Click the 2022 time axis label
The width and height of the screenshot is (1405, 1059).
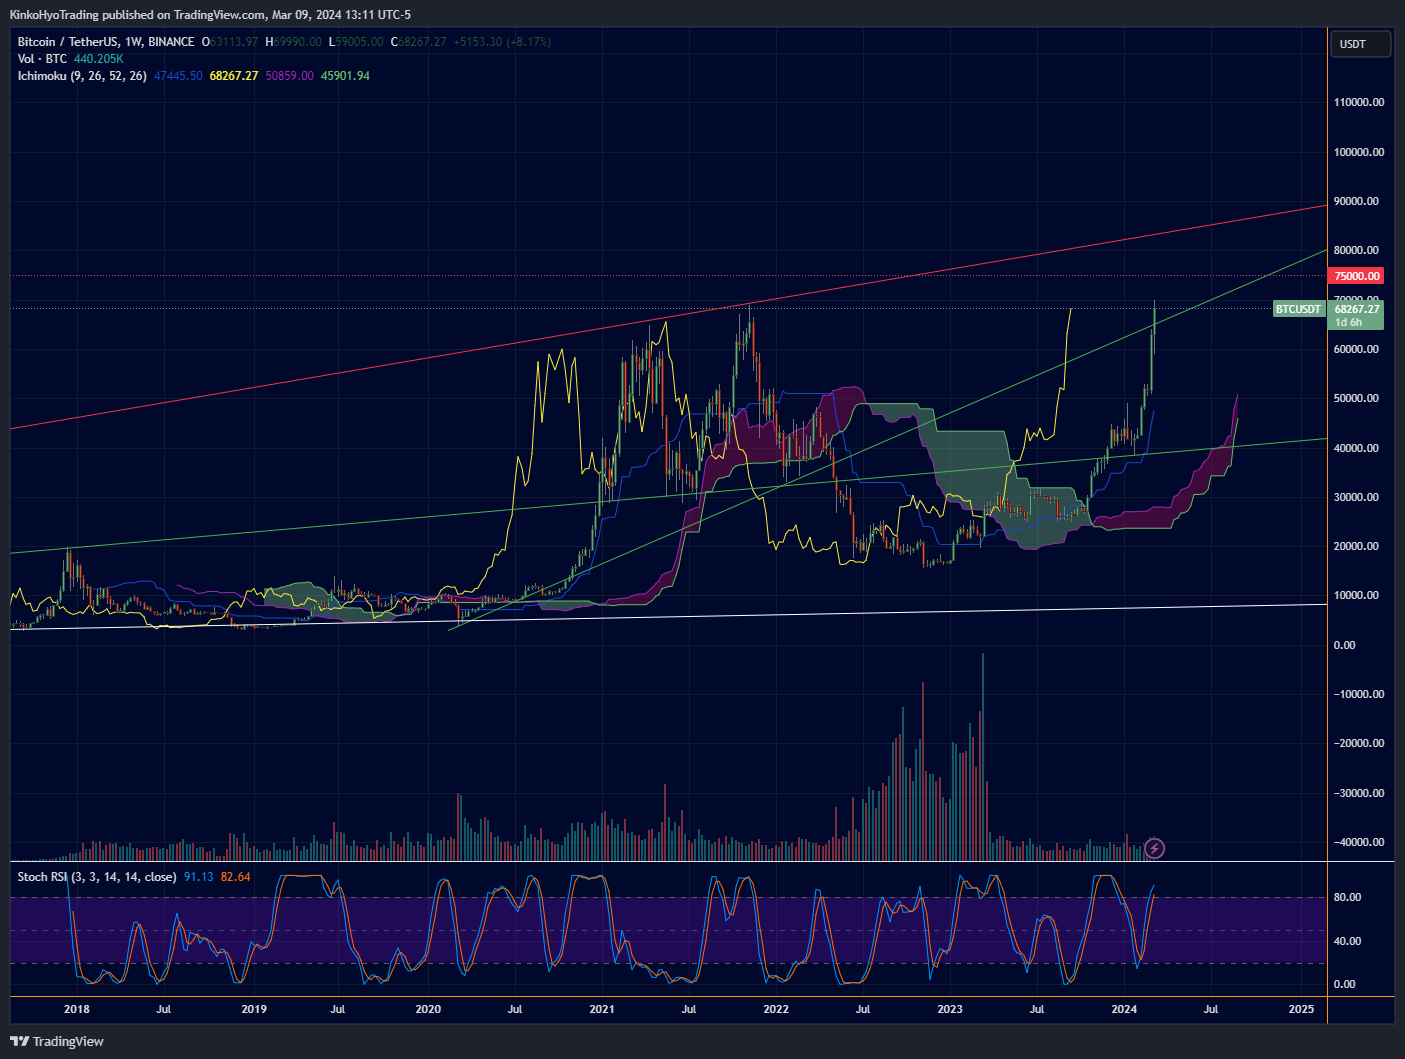click(776, 1010)
